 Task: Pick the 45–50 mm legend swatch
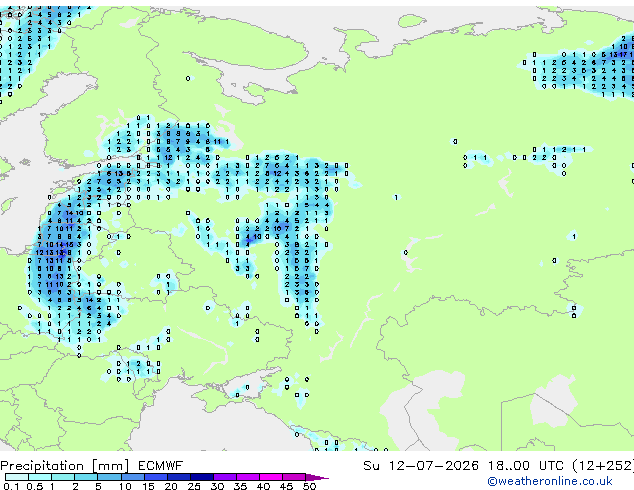tap(294, 477)
